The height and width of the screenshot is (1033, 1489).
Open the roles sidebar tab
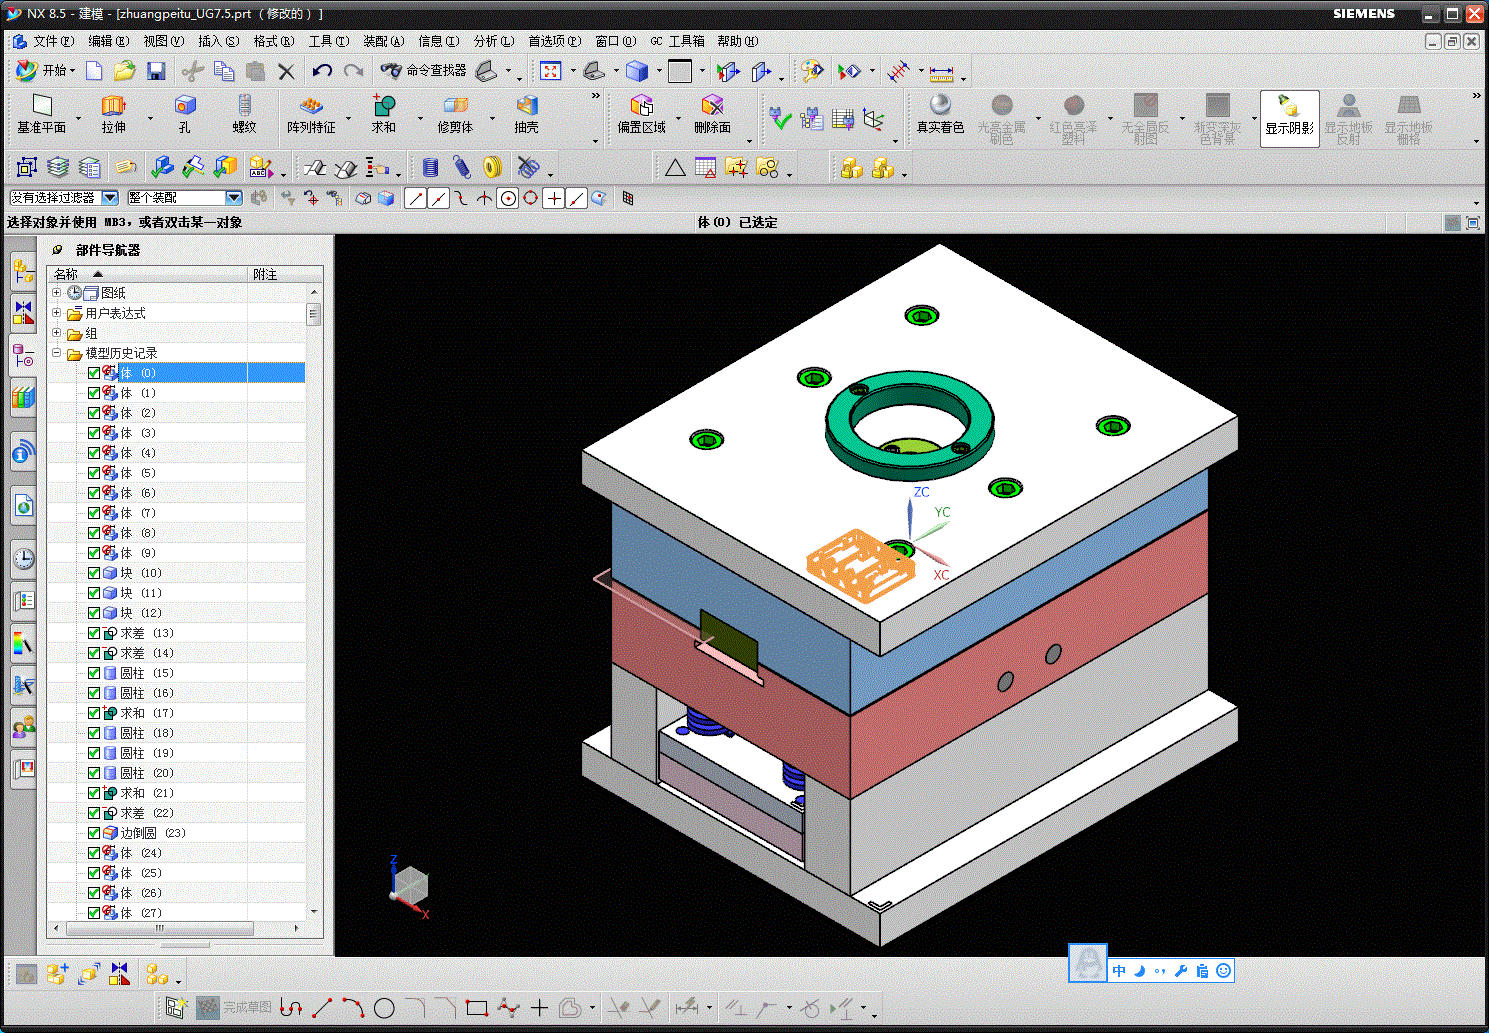tap(23, 727)
